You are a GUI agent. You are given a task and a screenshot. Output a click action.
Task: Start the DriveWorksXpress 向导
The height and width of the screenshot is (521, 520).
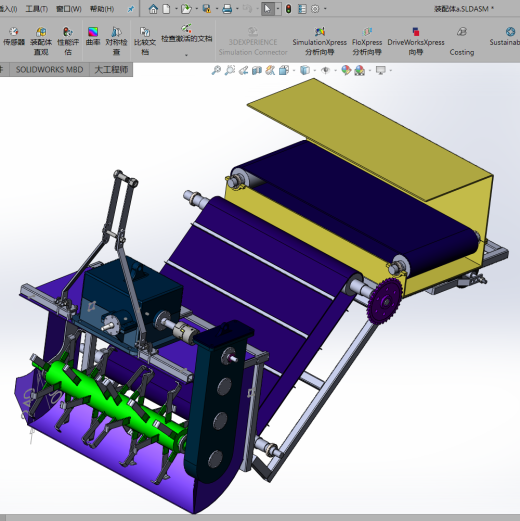coord(416,41)
